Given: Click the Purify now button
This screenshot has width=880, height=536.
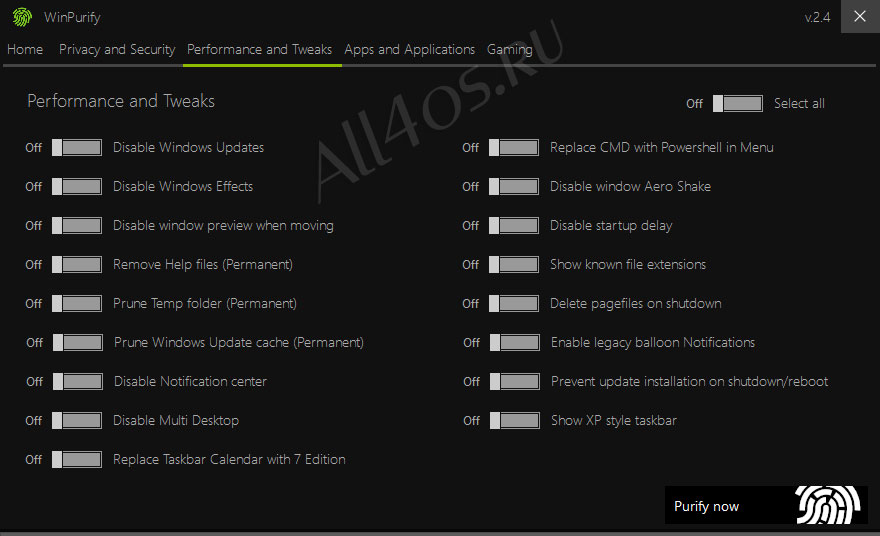Looking at the screenshot, I should coord(766,505).
